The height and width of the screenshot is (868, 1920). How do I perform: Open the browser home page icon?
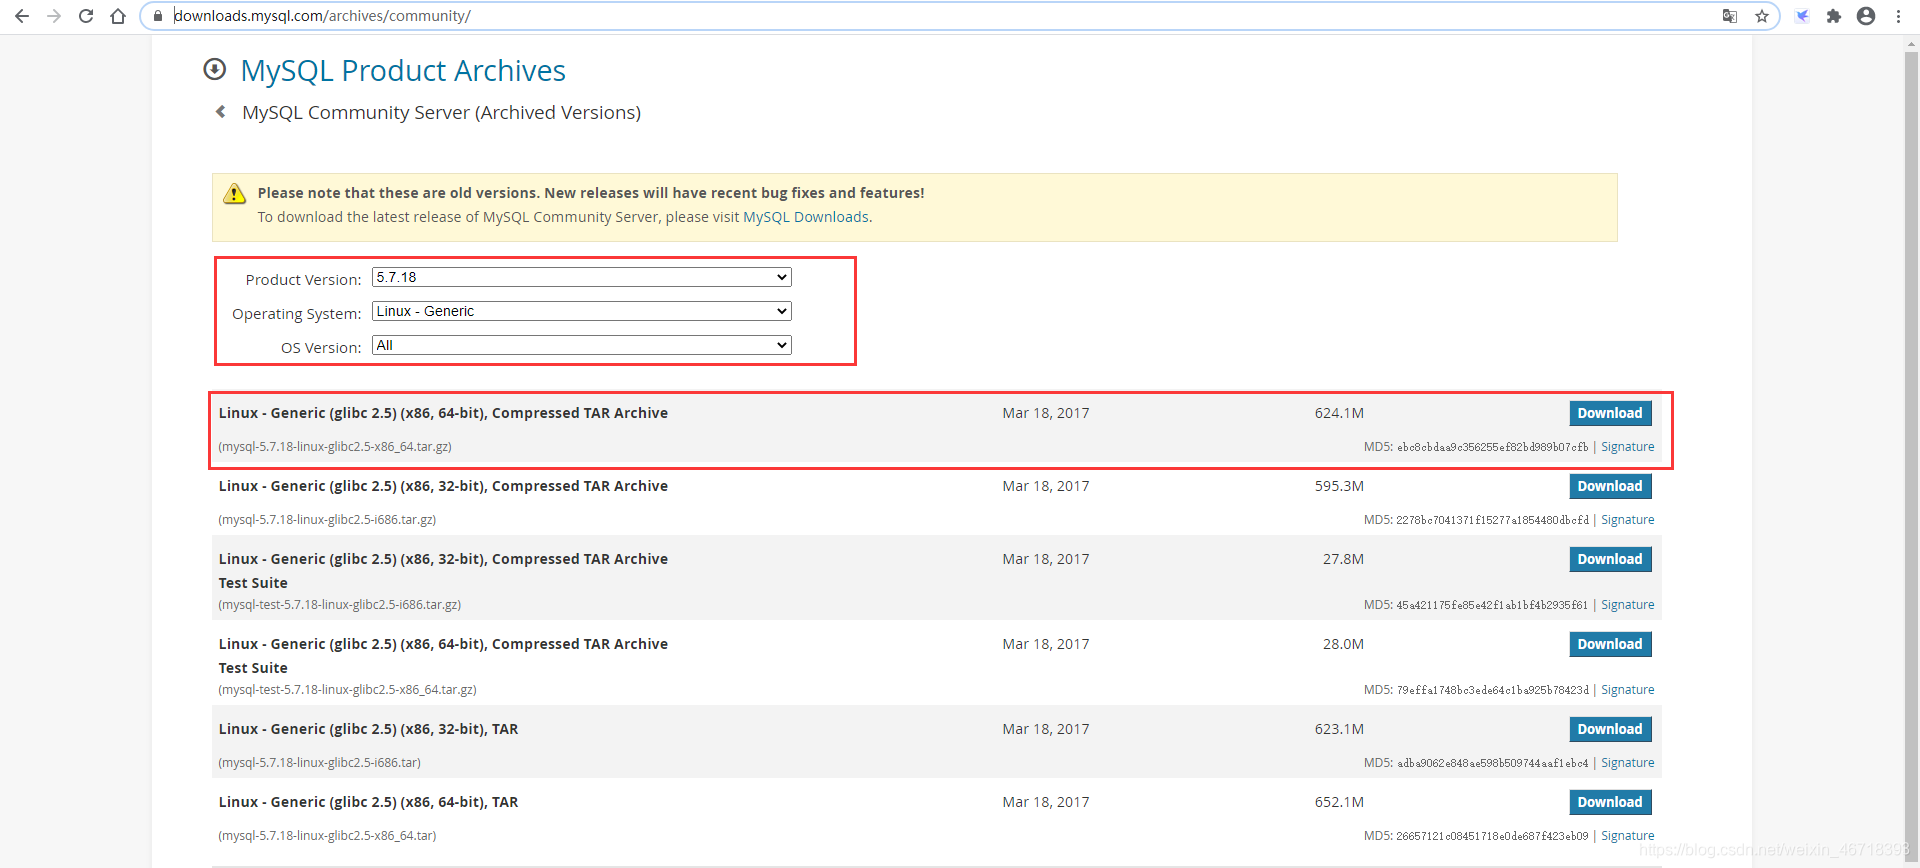(118, 16)
